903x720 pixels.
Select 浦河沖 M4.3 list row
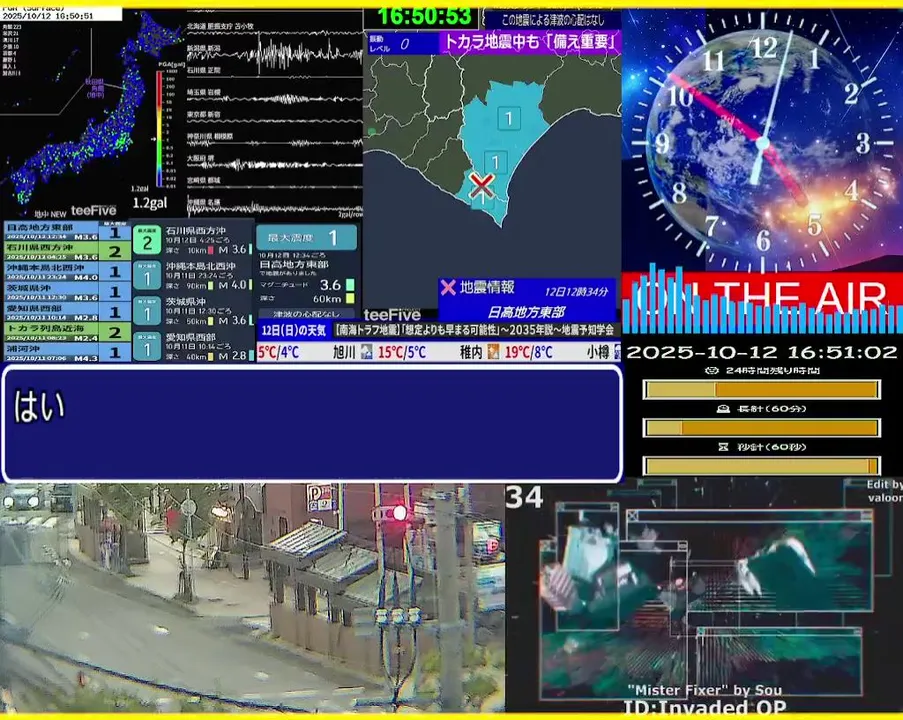(67, 352)
